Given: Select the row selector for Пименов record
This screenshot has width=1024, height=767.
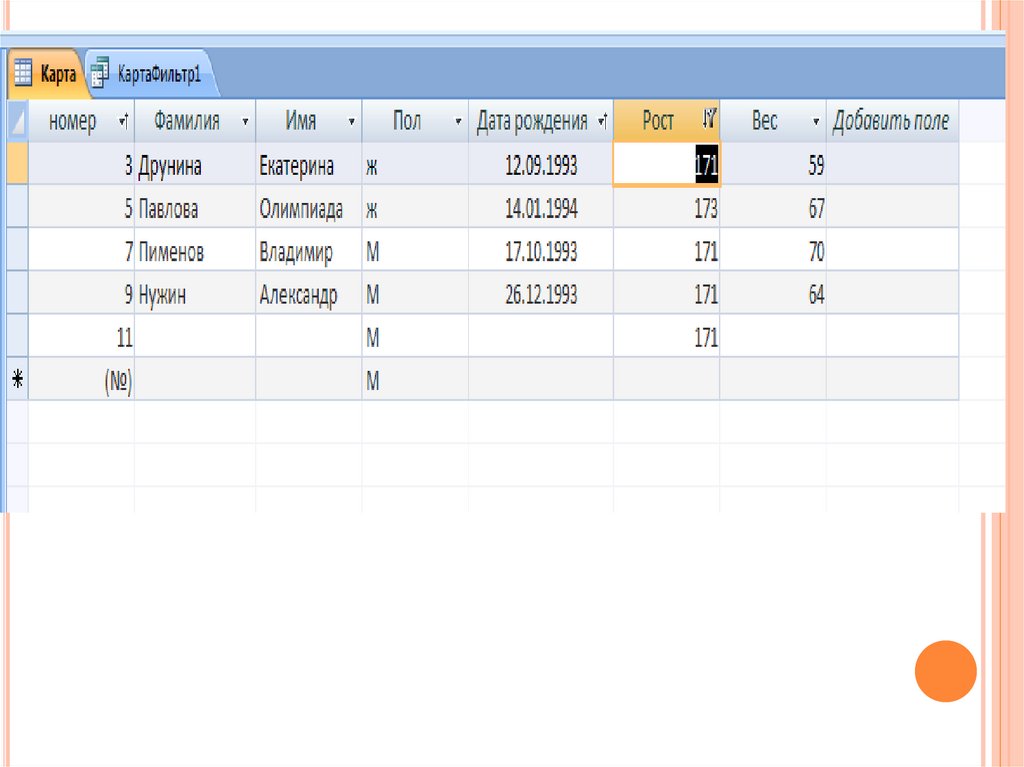Looking at the screenshot, I should point(17,252).
